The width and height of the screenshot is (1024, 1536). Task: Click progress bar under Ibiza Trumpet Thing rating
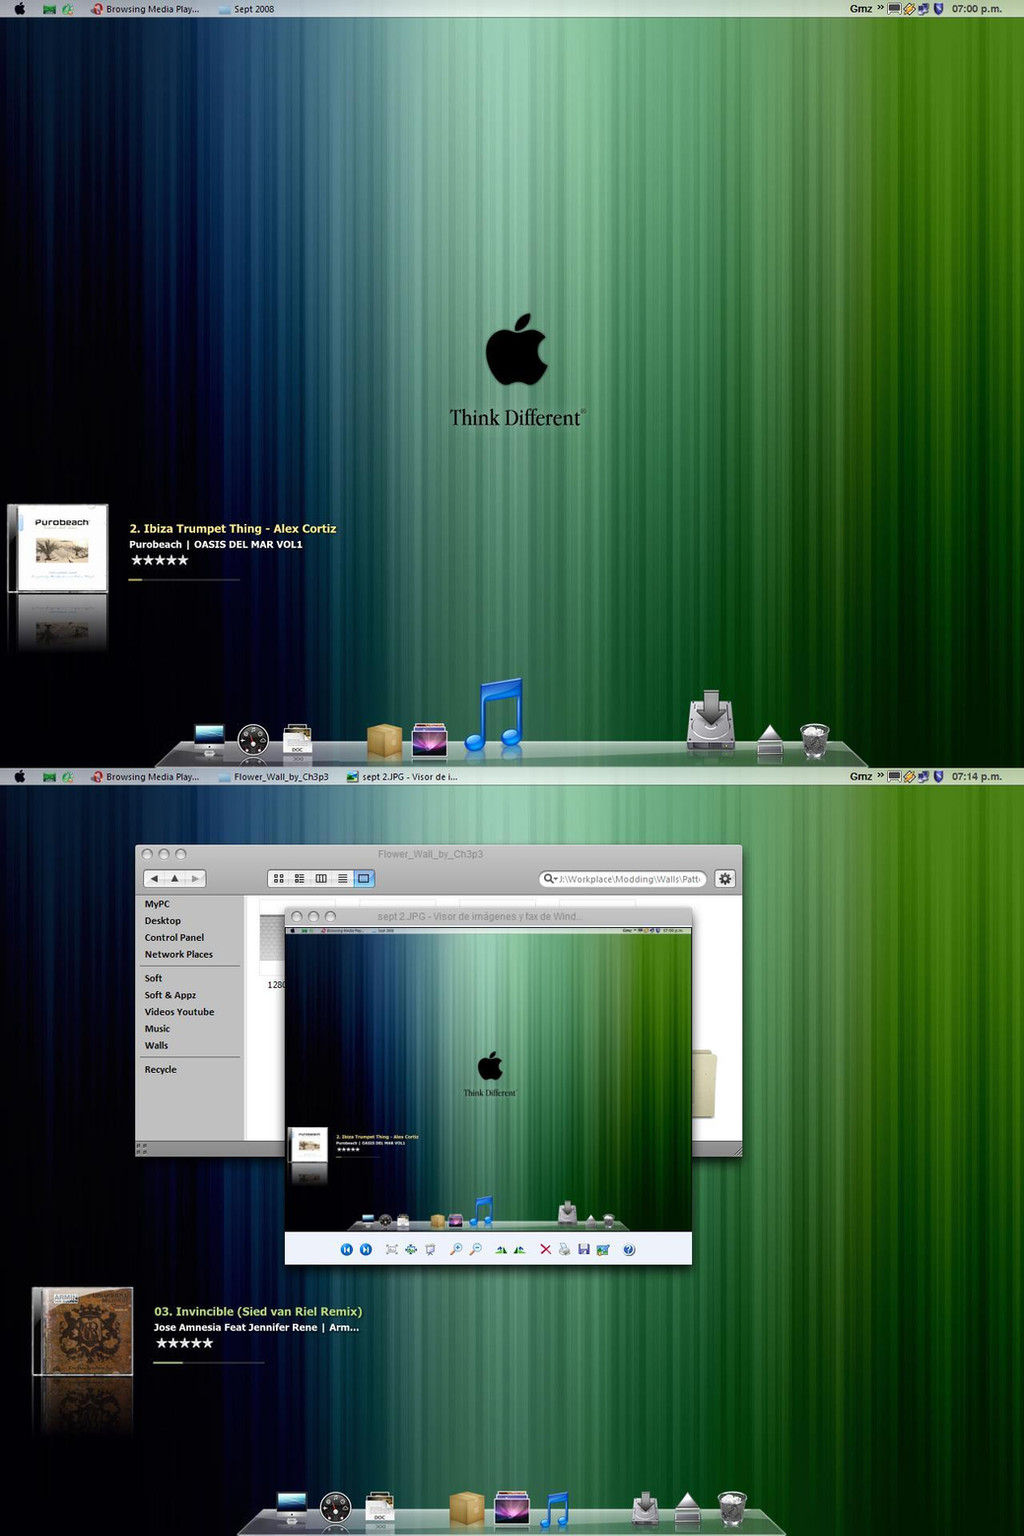184,579
